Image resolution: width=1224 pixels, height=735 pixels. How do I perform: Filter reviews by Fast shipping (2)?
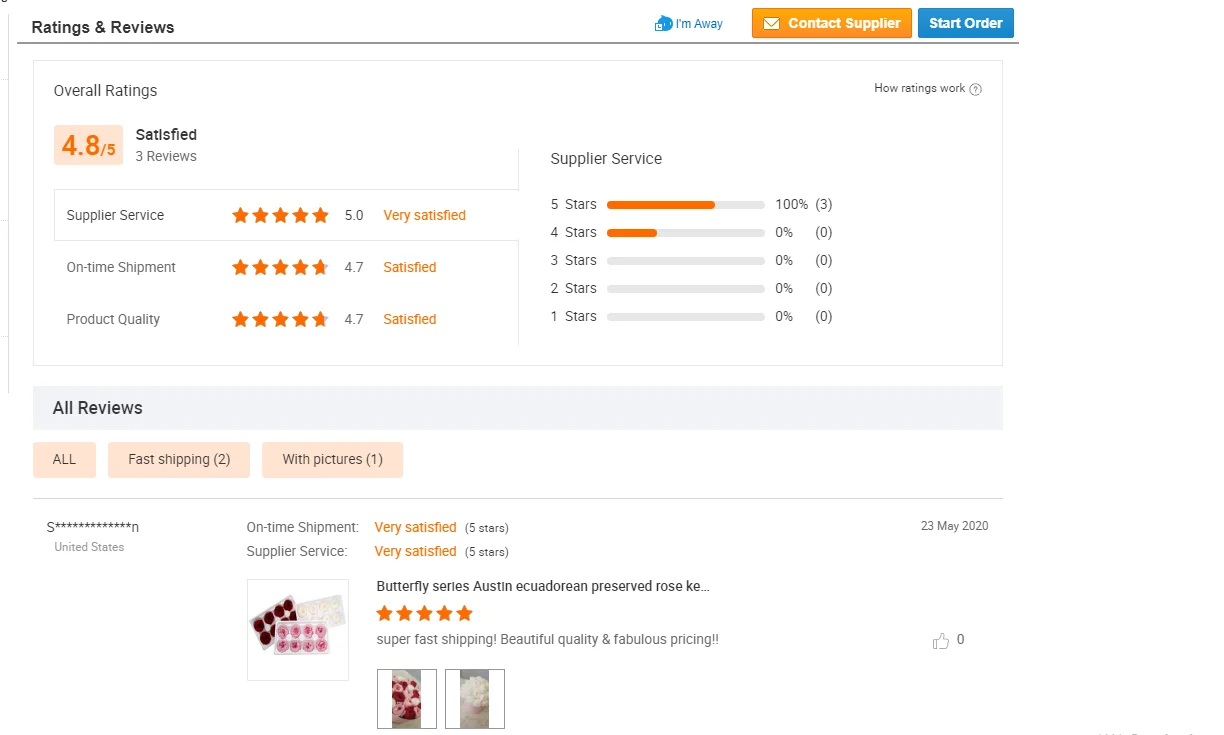(179, 460)
